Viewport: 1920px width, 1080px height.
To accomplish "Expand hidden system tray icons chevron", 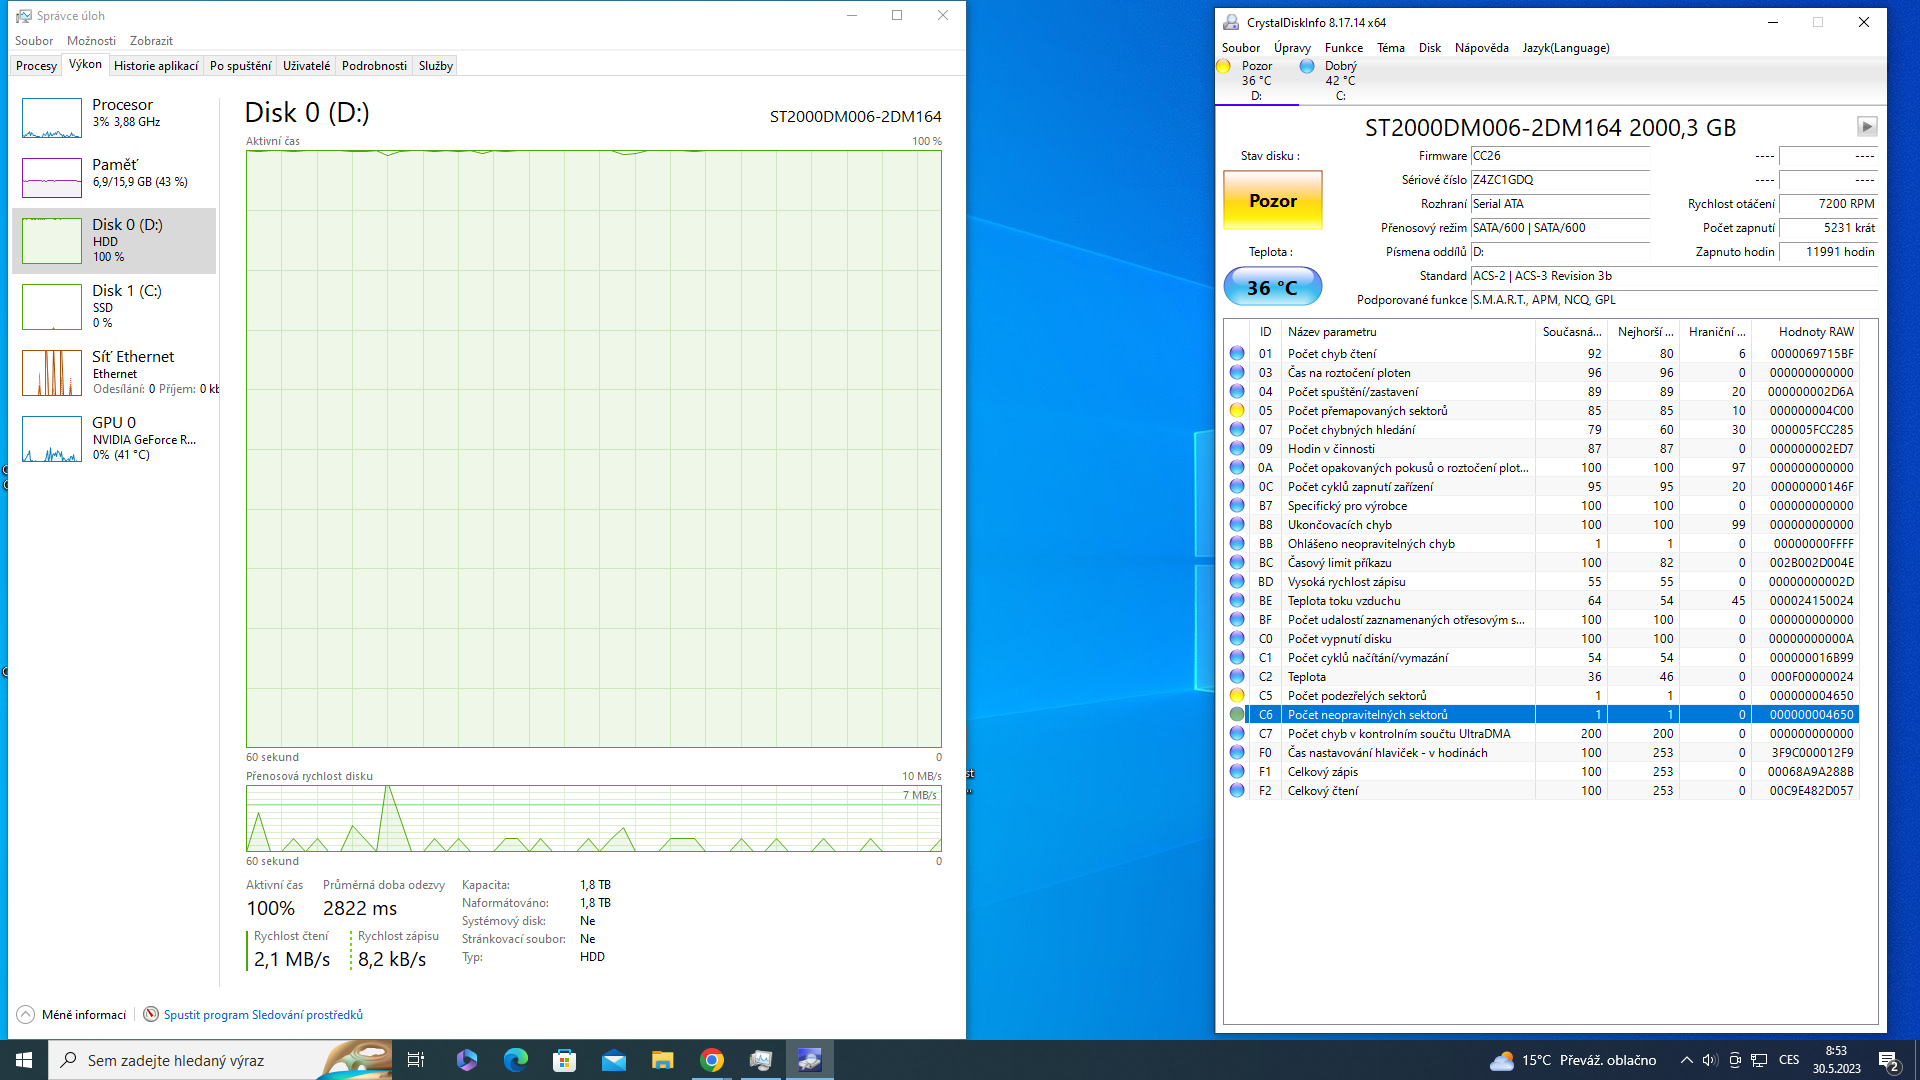I will coord(1686,1060).
